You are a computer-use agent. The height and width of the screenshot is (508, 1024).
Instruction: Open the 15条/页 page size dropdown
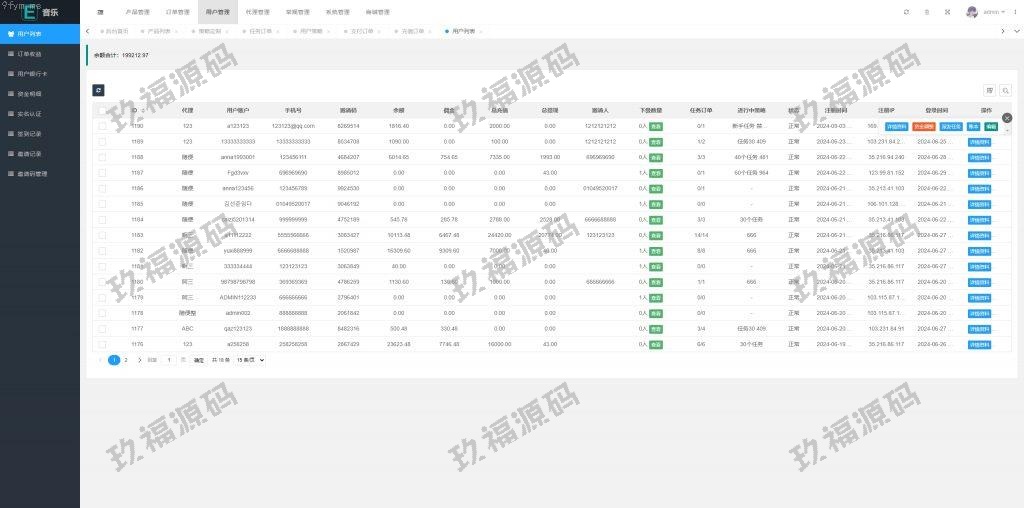(x=249, y=360)
